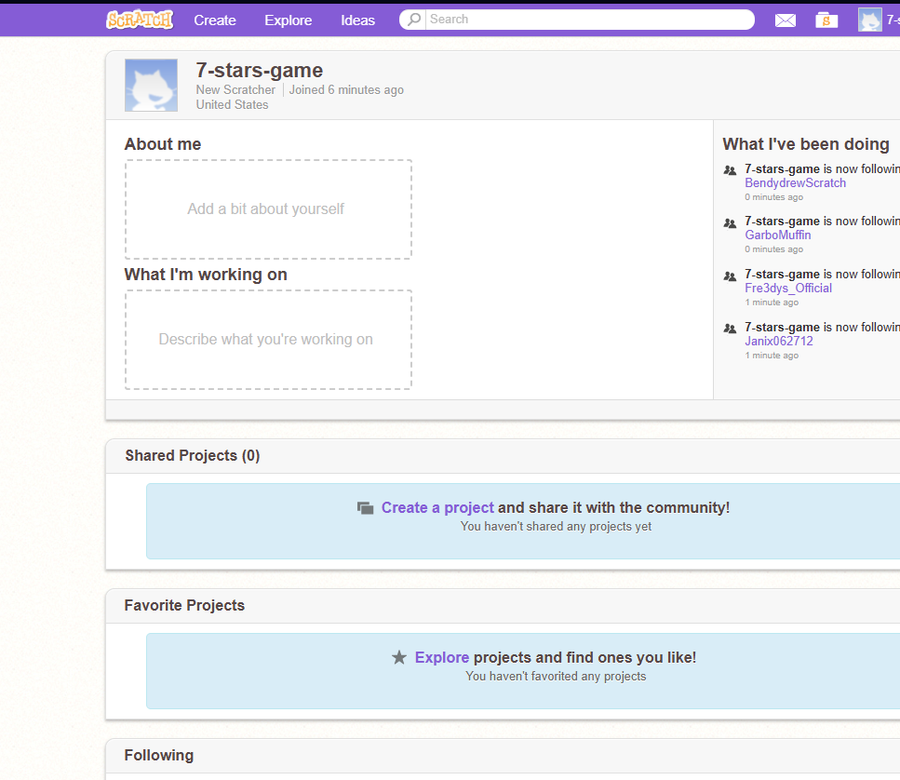Image resolution: width=900 pixels, height=780 pixels.
Task: Open Janix062712 profile link
Action: (779, 341)
